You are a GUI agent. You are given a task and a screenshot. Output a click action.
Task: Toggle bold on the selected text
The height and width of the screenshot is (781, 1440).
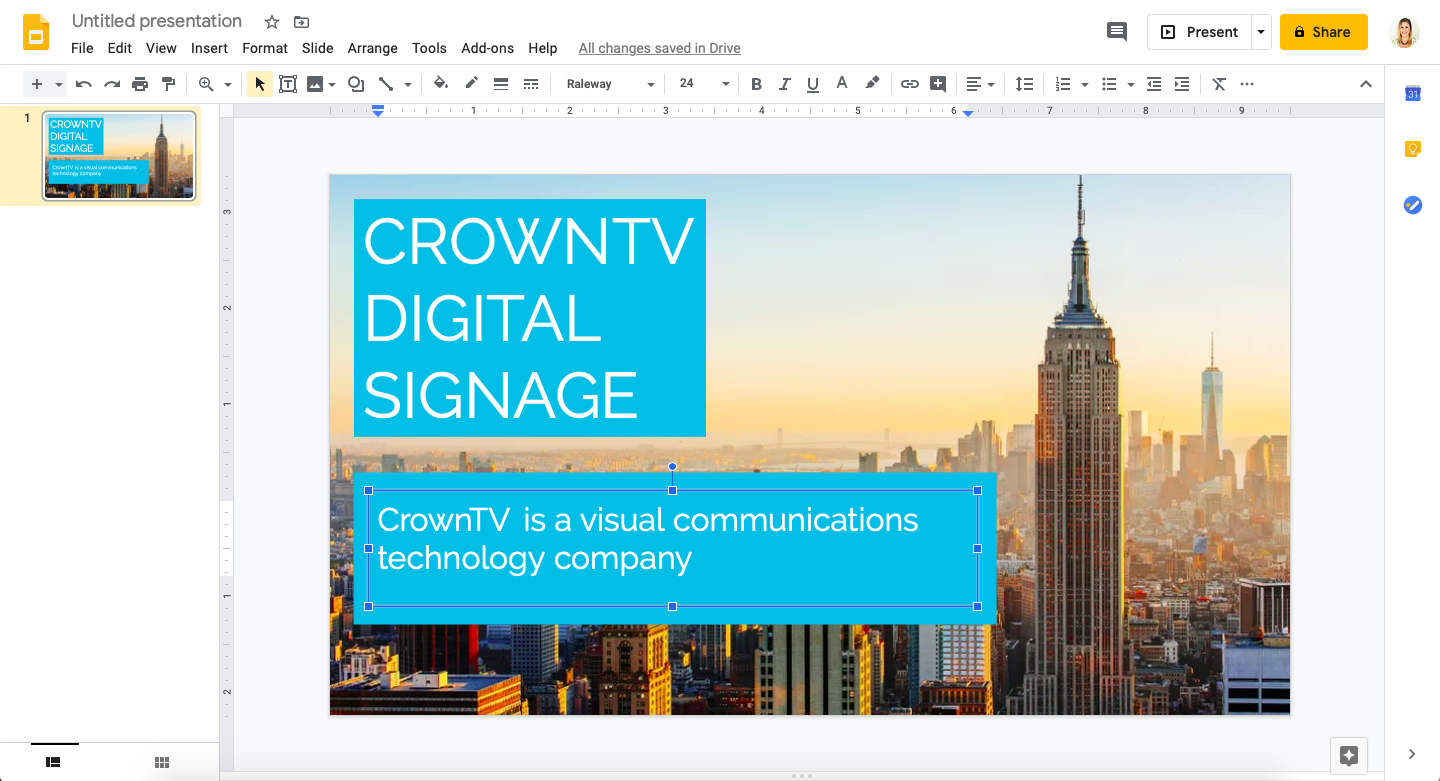(756, 84)
